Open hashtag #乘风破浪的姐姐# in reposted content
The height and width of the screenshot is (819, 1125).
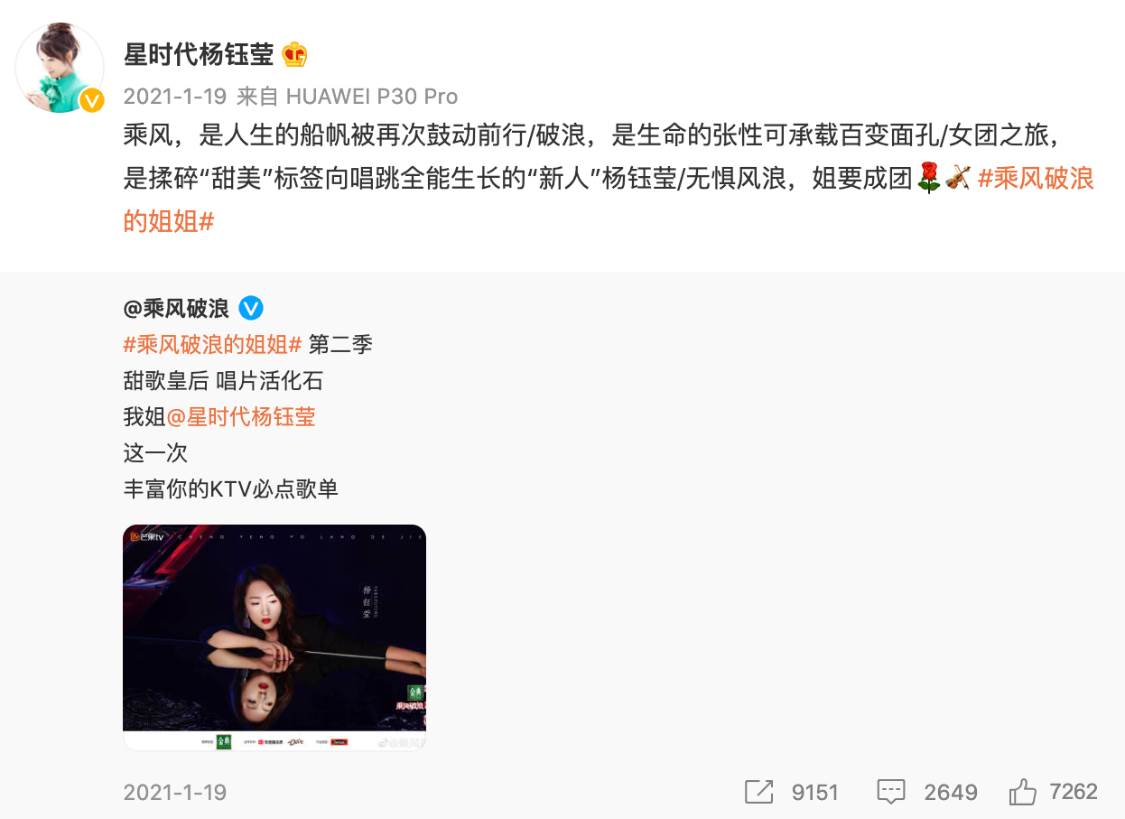212,344
